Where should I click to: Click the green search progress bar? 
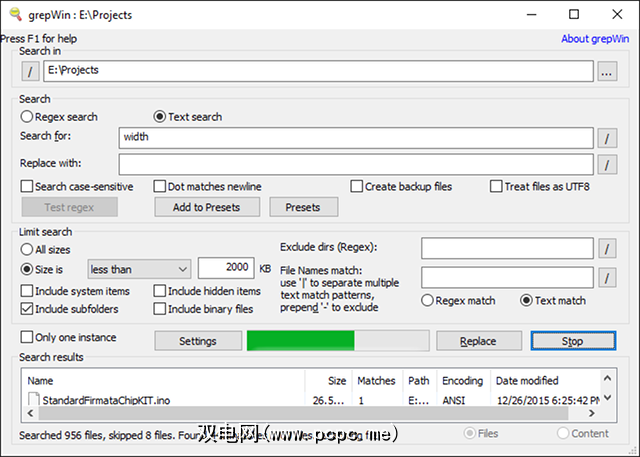(338, 341)
